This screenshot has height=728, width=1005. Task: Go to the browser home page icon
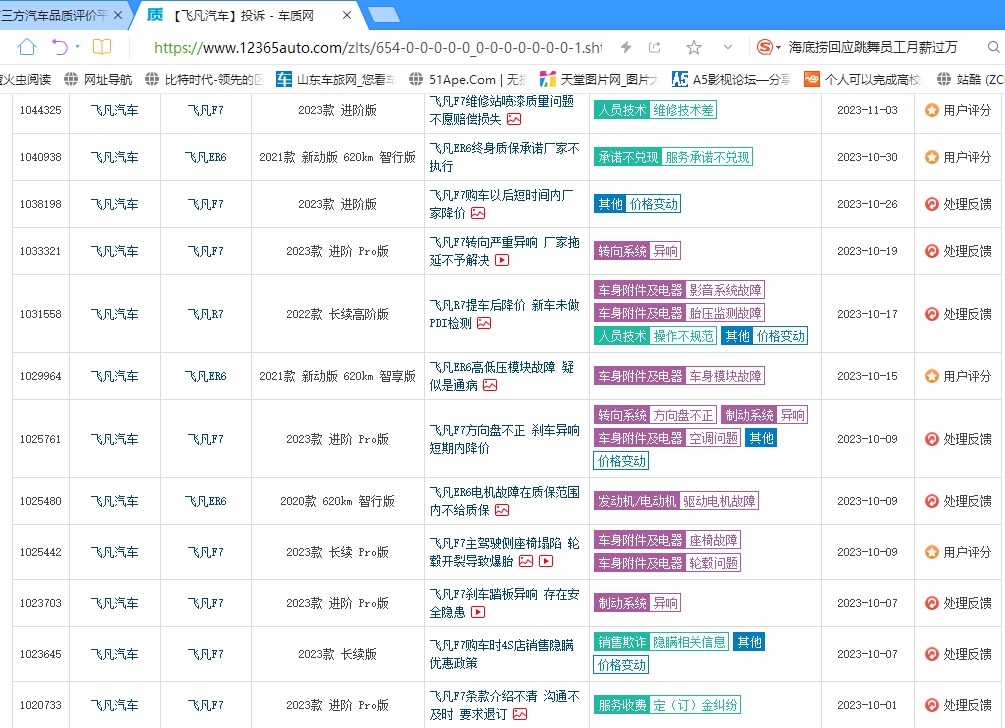coord(26,47)
